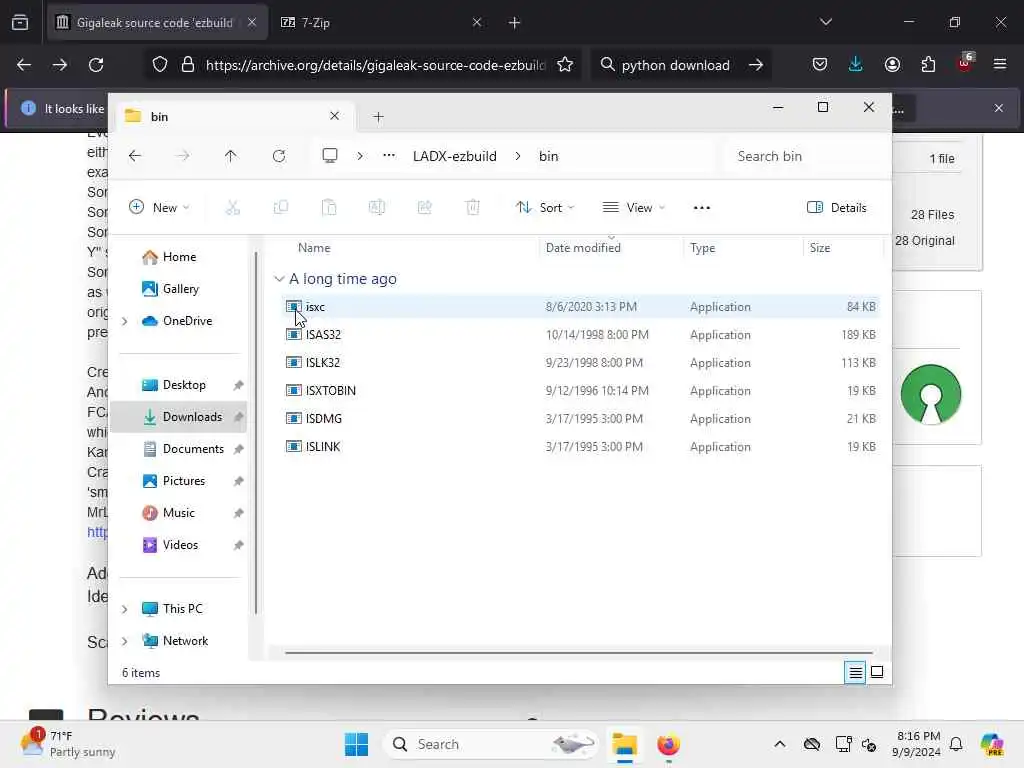
Task: Bookmark this page with the star icon
Action: click(x=565, y=65)
